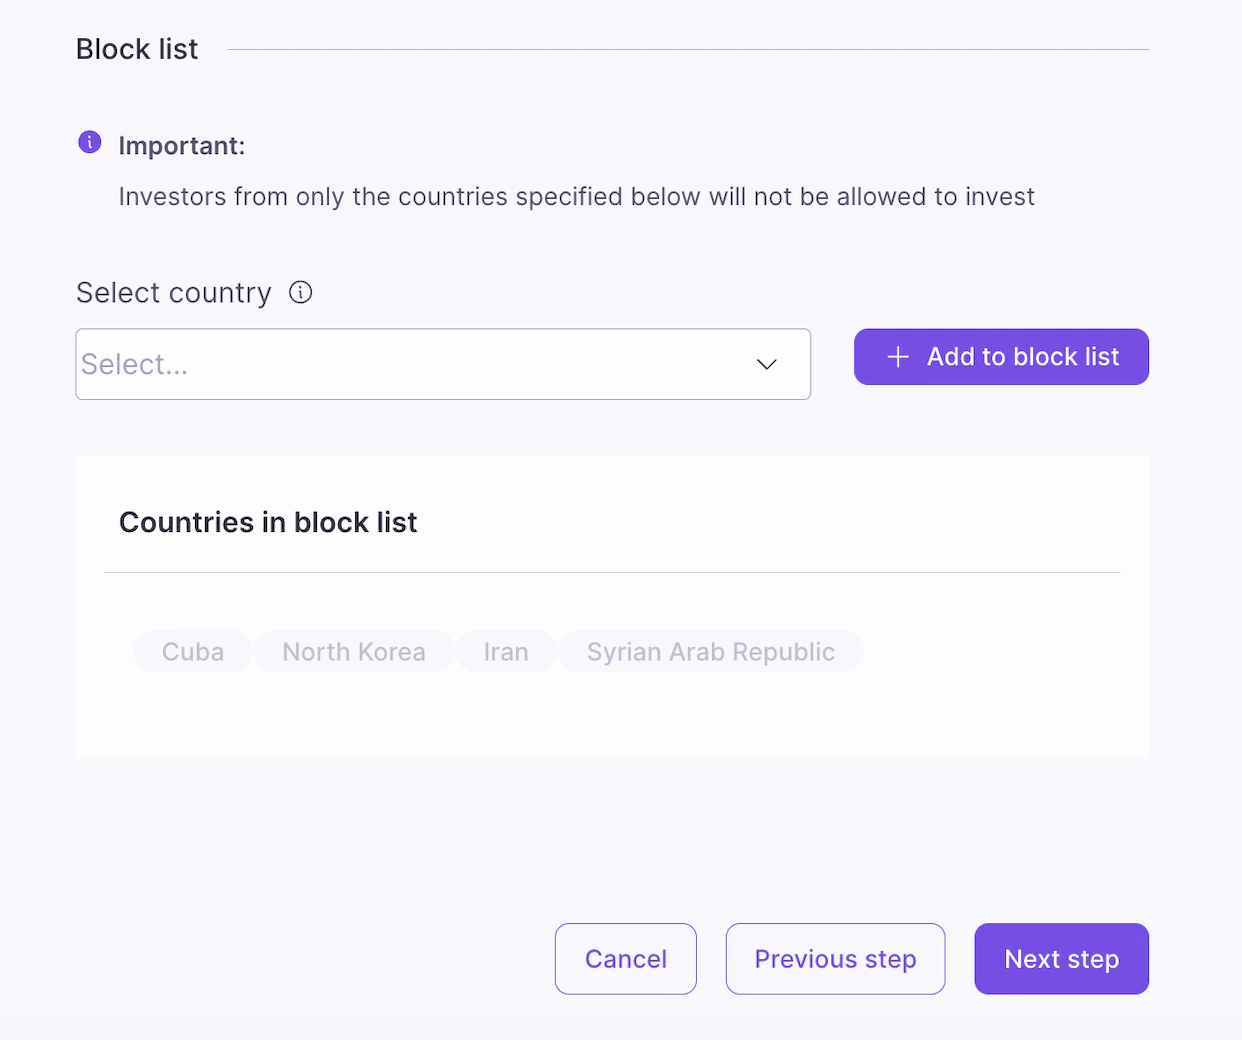1242x1040 pixels.
Task: Click the info icon next to Select country
Action: 300,292
